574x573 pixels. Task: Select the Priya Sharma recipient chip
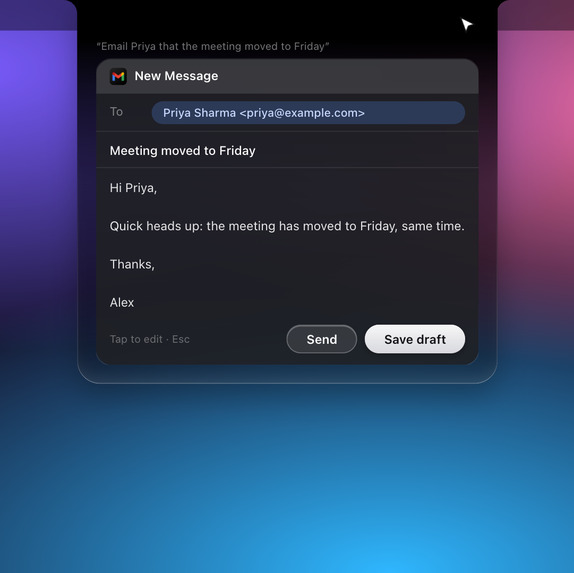pyautogui.click(x=308, y=113)
